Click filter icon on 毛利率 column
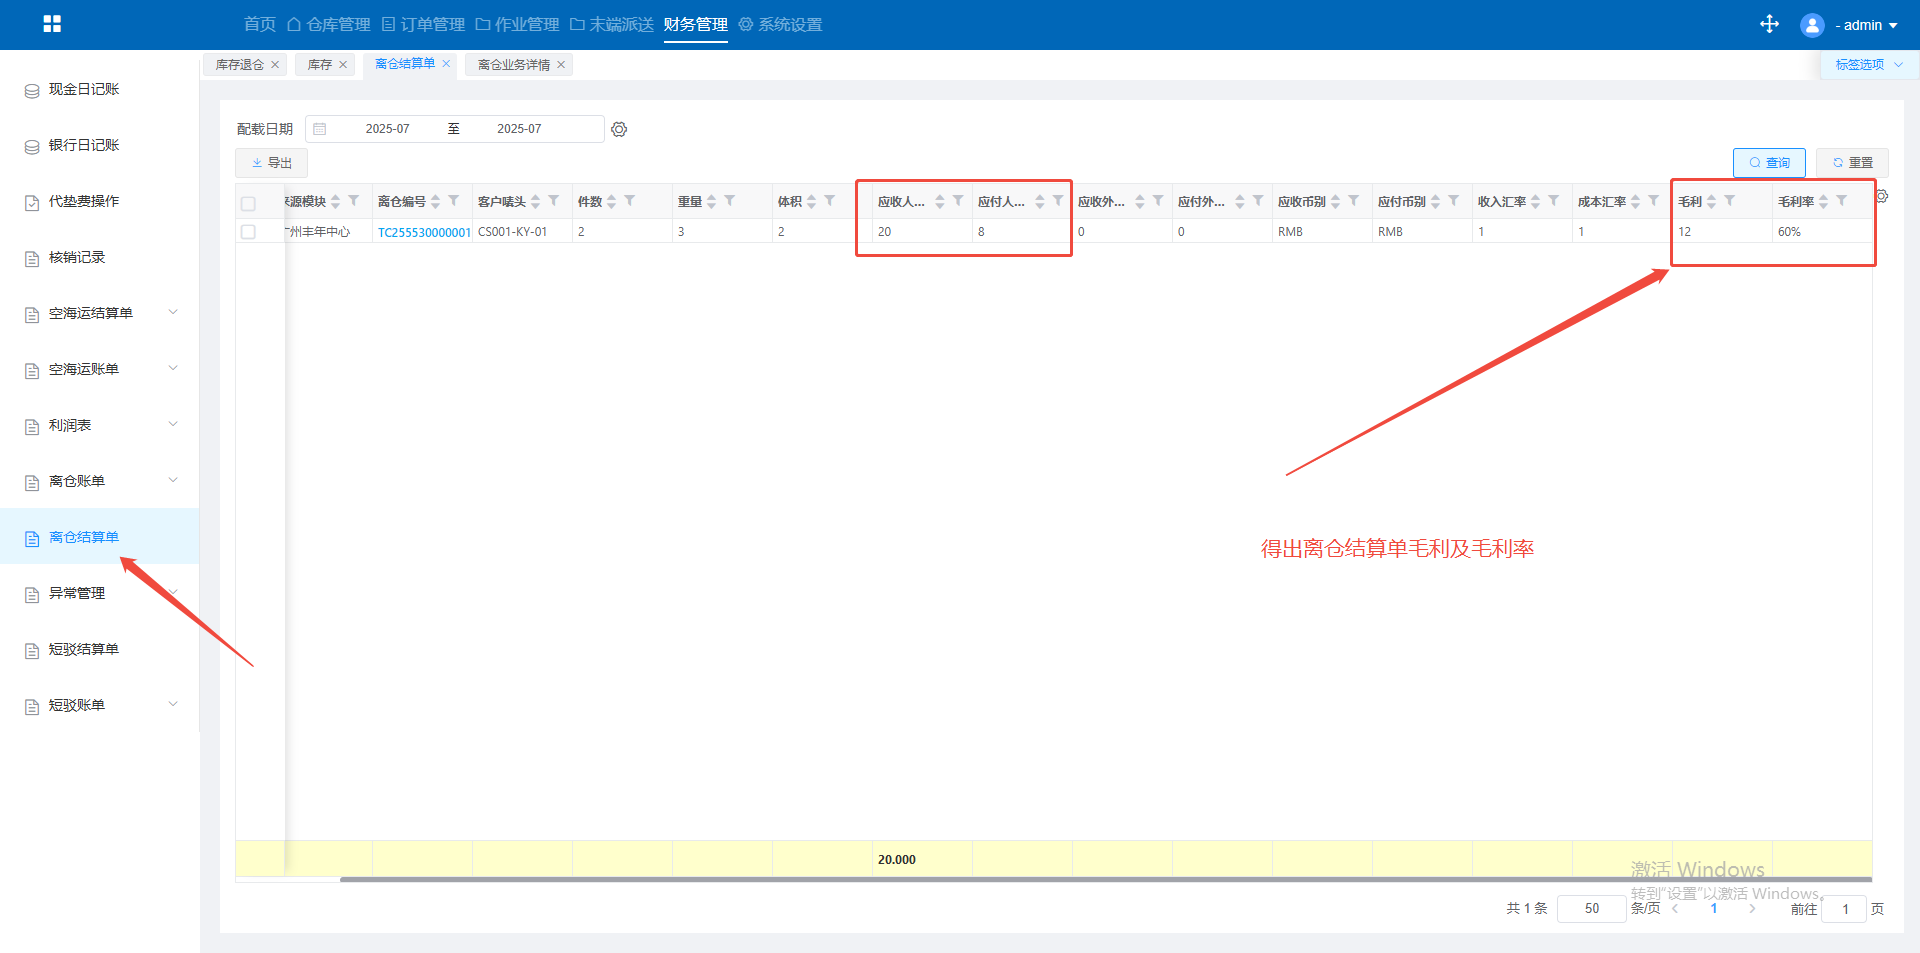 (1841, 201)
